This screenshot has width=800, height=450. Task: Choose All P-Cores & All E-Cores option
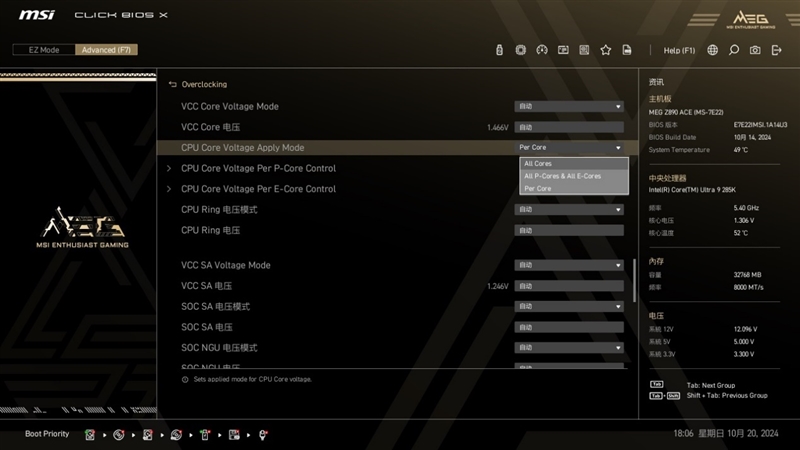(x=573, y=176)
